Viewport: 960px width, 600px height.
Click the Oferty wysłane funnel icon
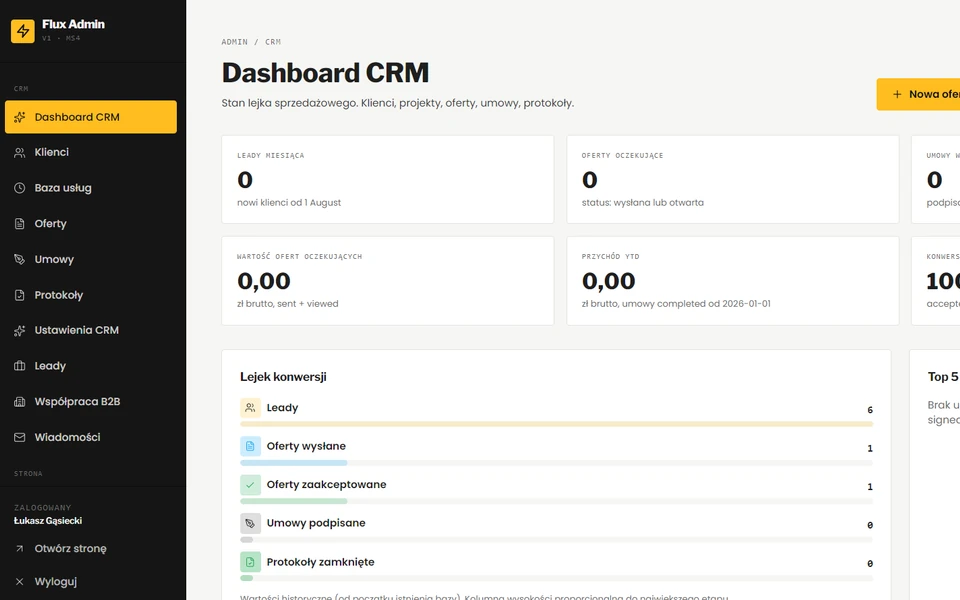tap(250, 446)
